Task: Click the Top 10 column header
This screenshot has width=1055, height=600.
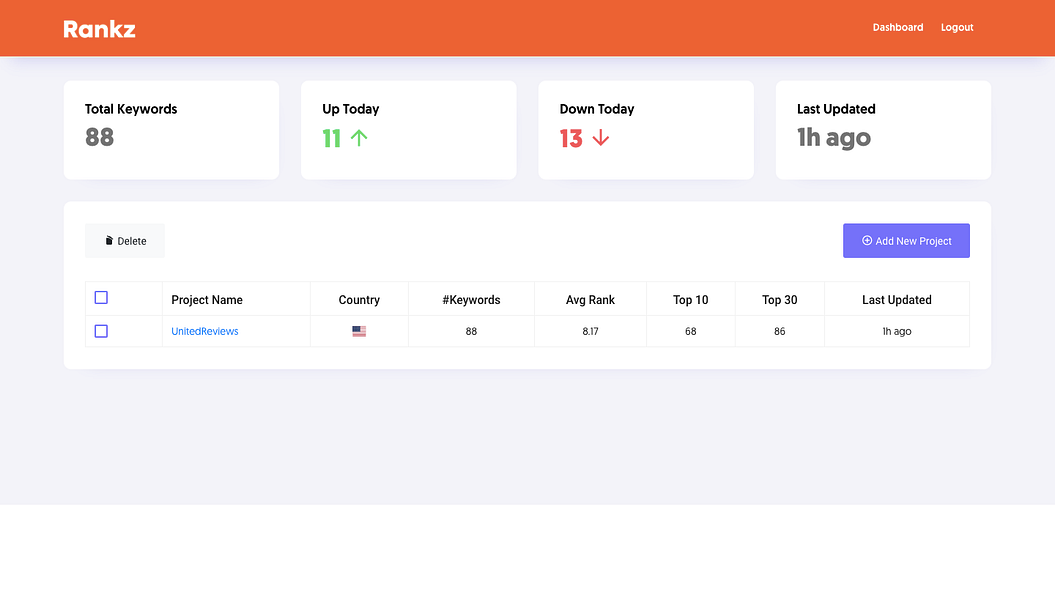Action: (x=690, y=300)
